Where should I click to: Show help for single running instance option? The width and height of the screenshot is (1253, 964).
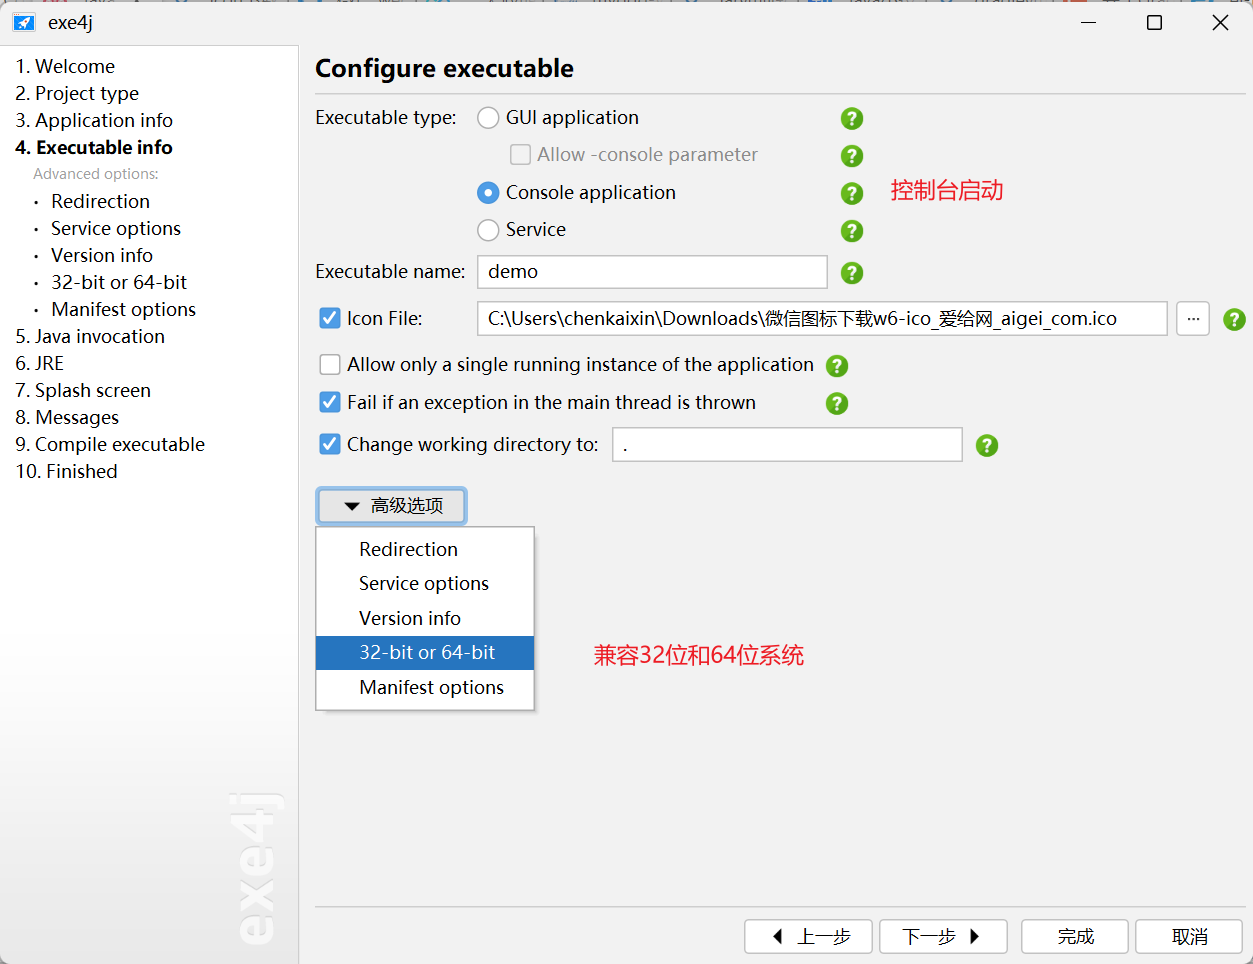(x=837, y=366)
